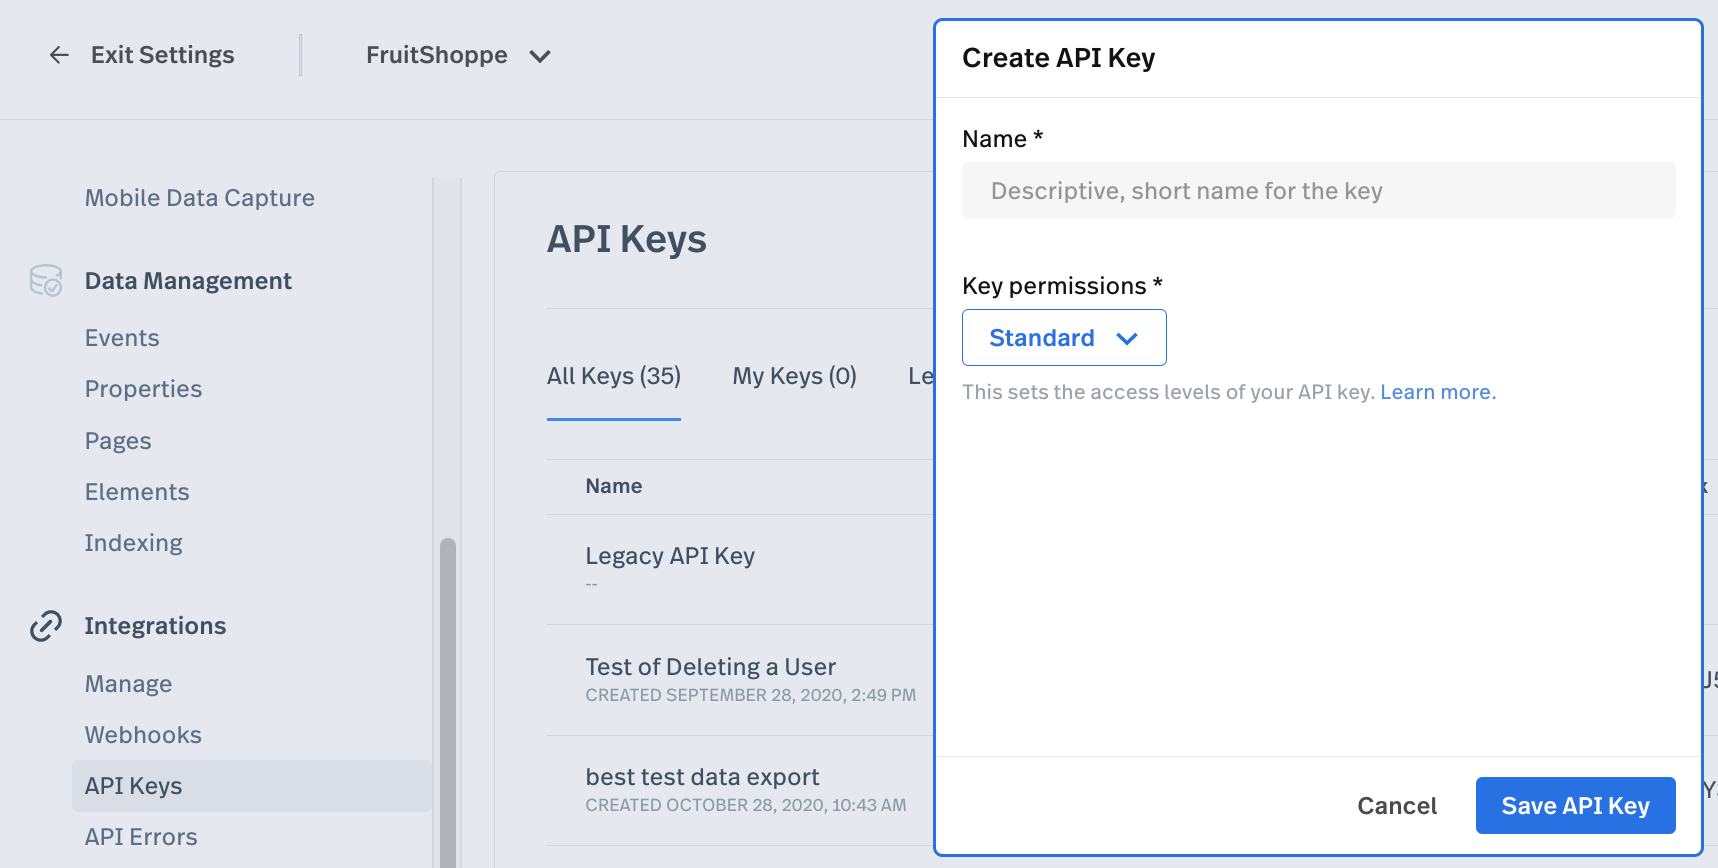Open the Elements settings page
This screenshot has width=1718, height=868.
coord(137,492)
